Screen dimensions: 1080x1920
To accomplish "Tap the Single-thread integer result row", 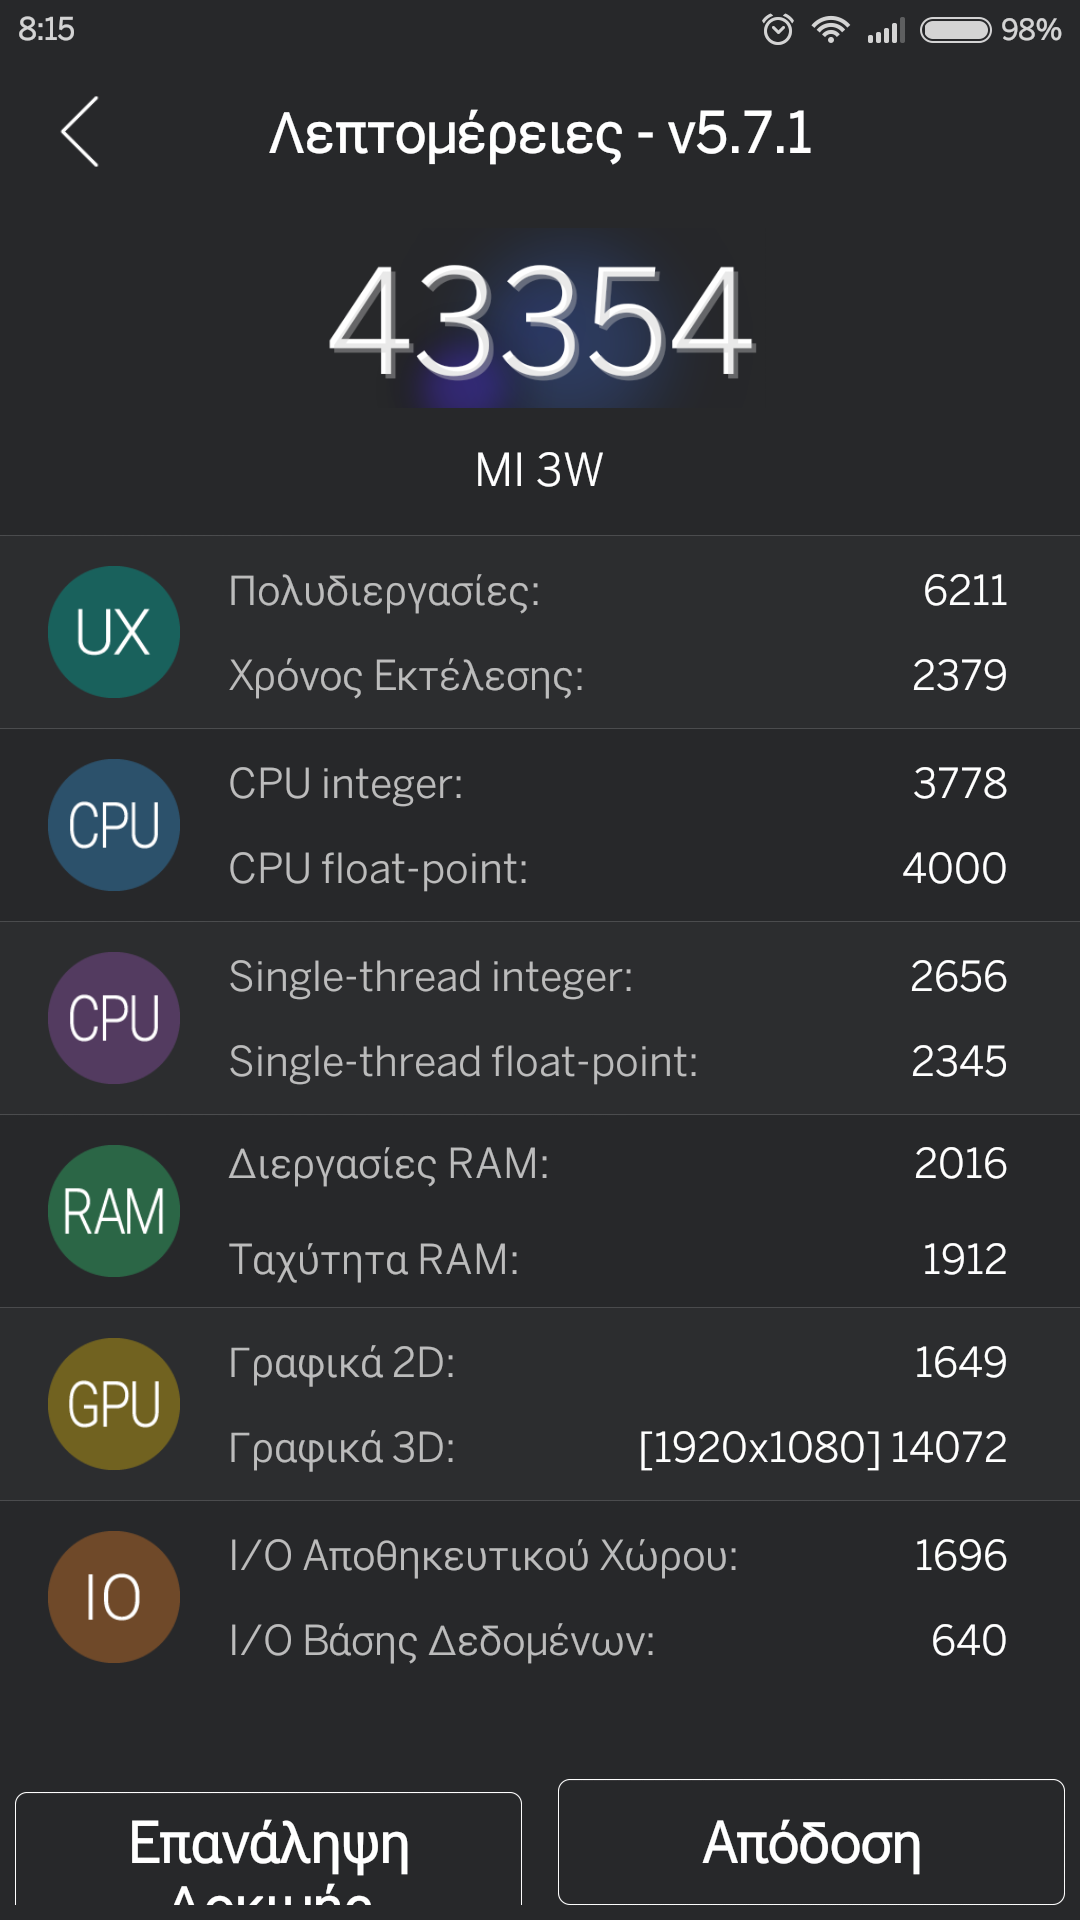I will 617,977.
